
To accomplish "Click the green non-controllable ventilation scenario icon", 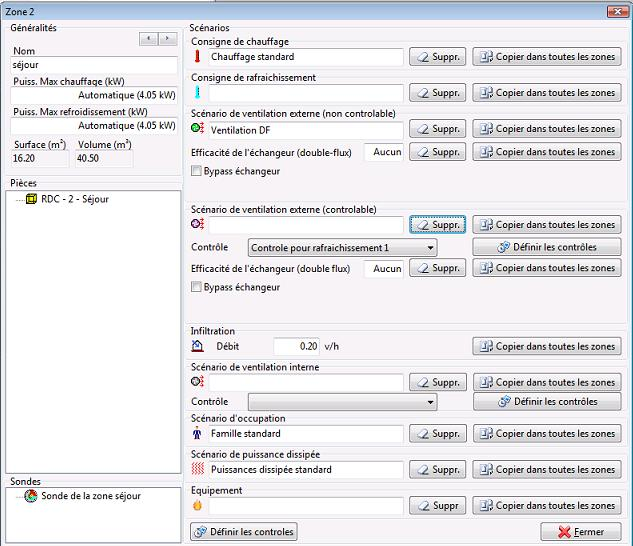I will (x=197, y=129).
